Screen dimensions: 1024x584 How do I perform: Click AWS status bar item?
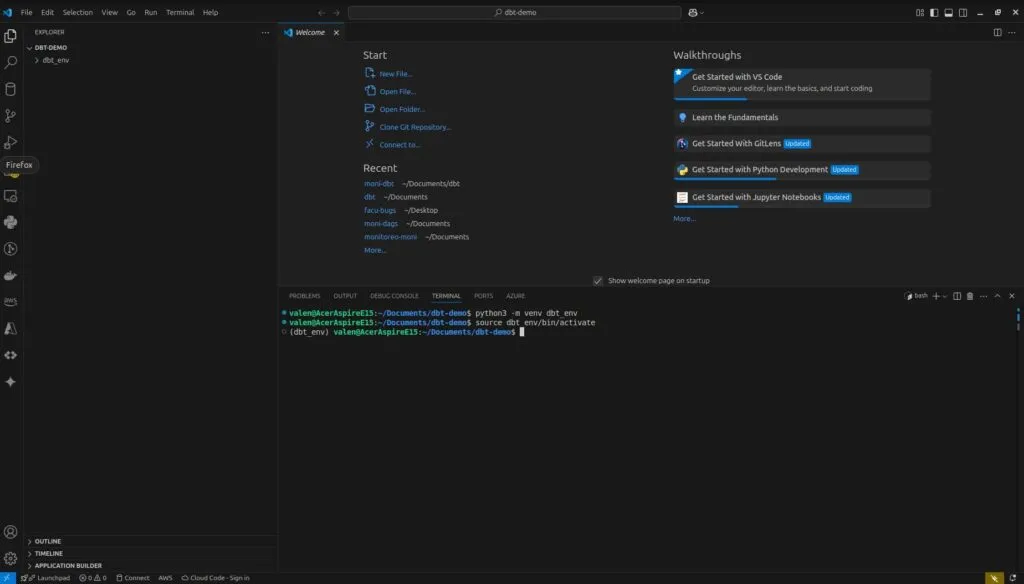tap(165, 578)
